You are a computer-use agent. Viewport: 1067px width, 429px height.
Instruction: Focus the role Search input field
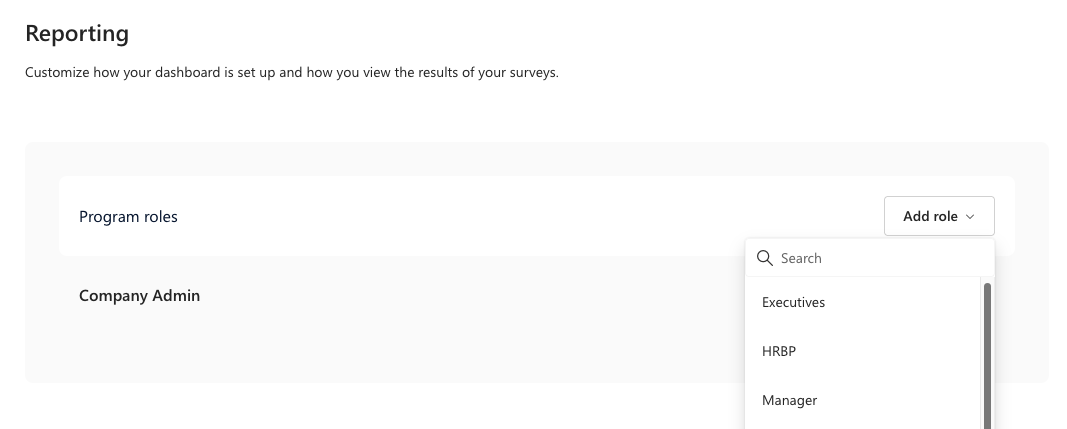(870, 258)
